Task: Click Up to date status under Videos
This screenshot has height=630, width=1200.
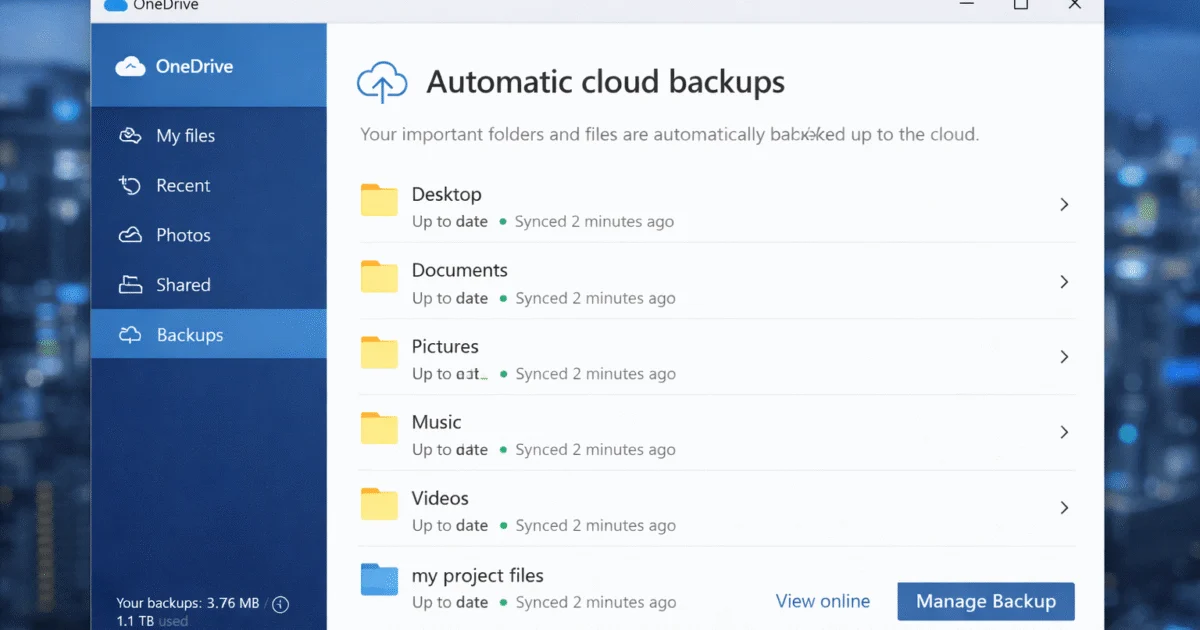Action: coord(450,526)
